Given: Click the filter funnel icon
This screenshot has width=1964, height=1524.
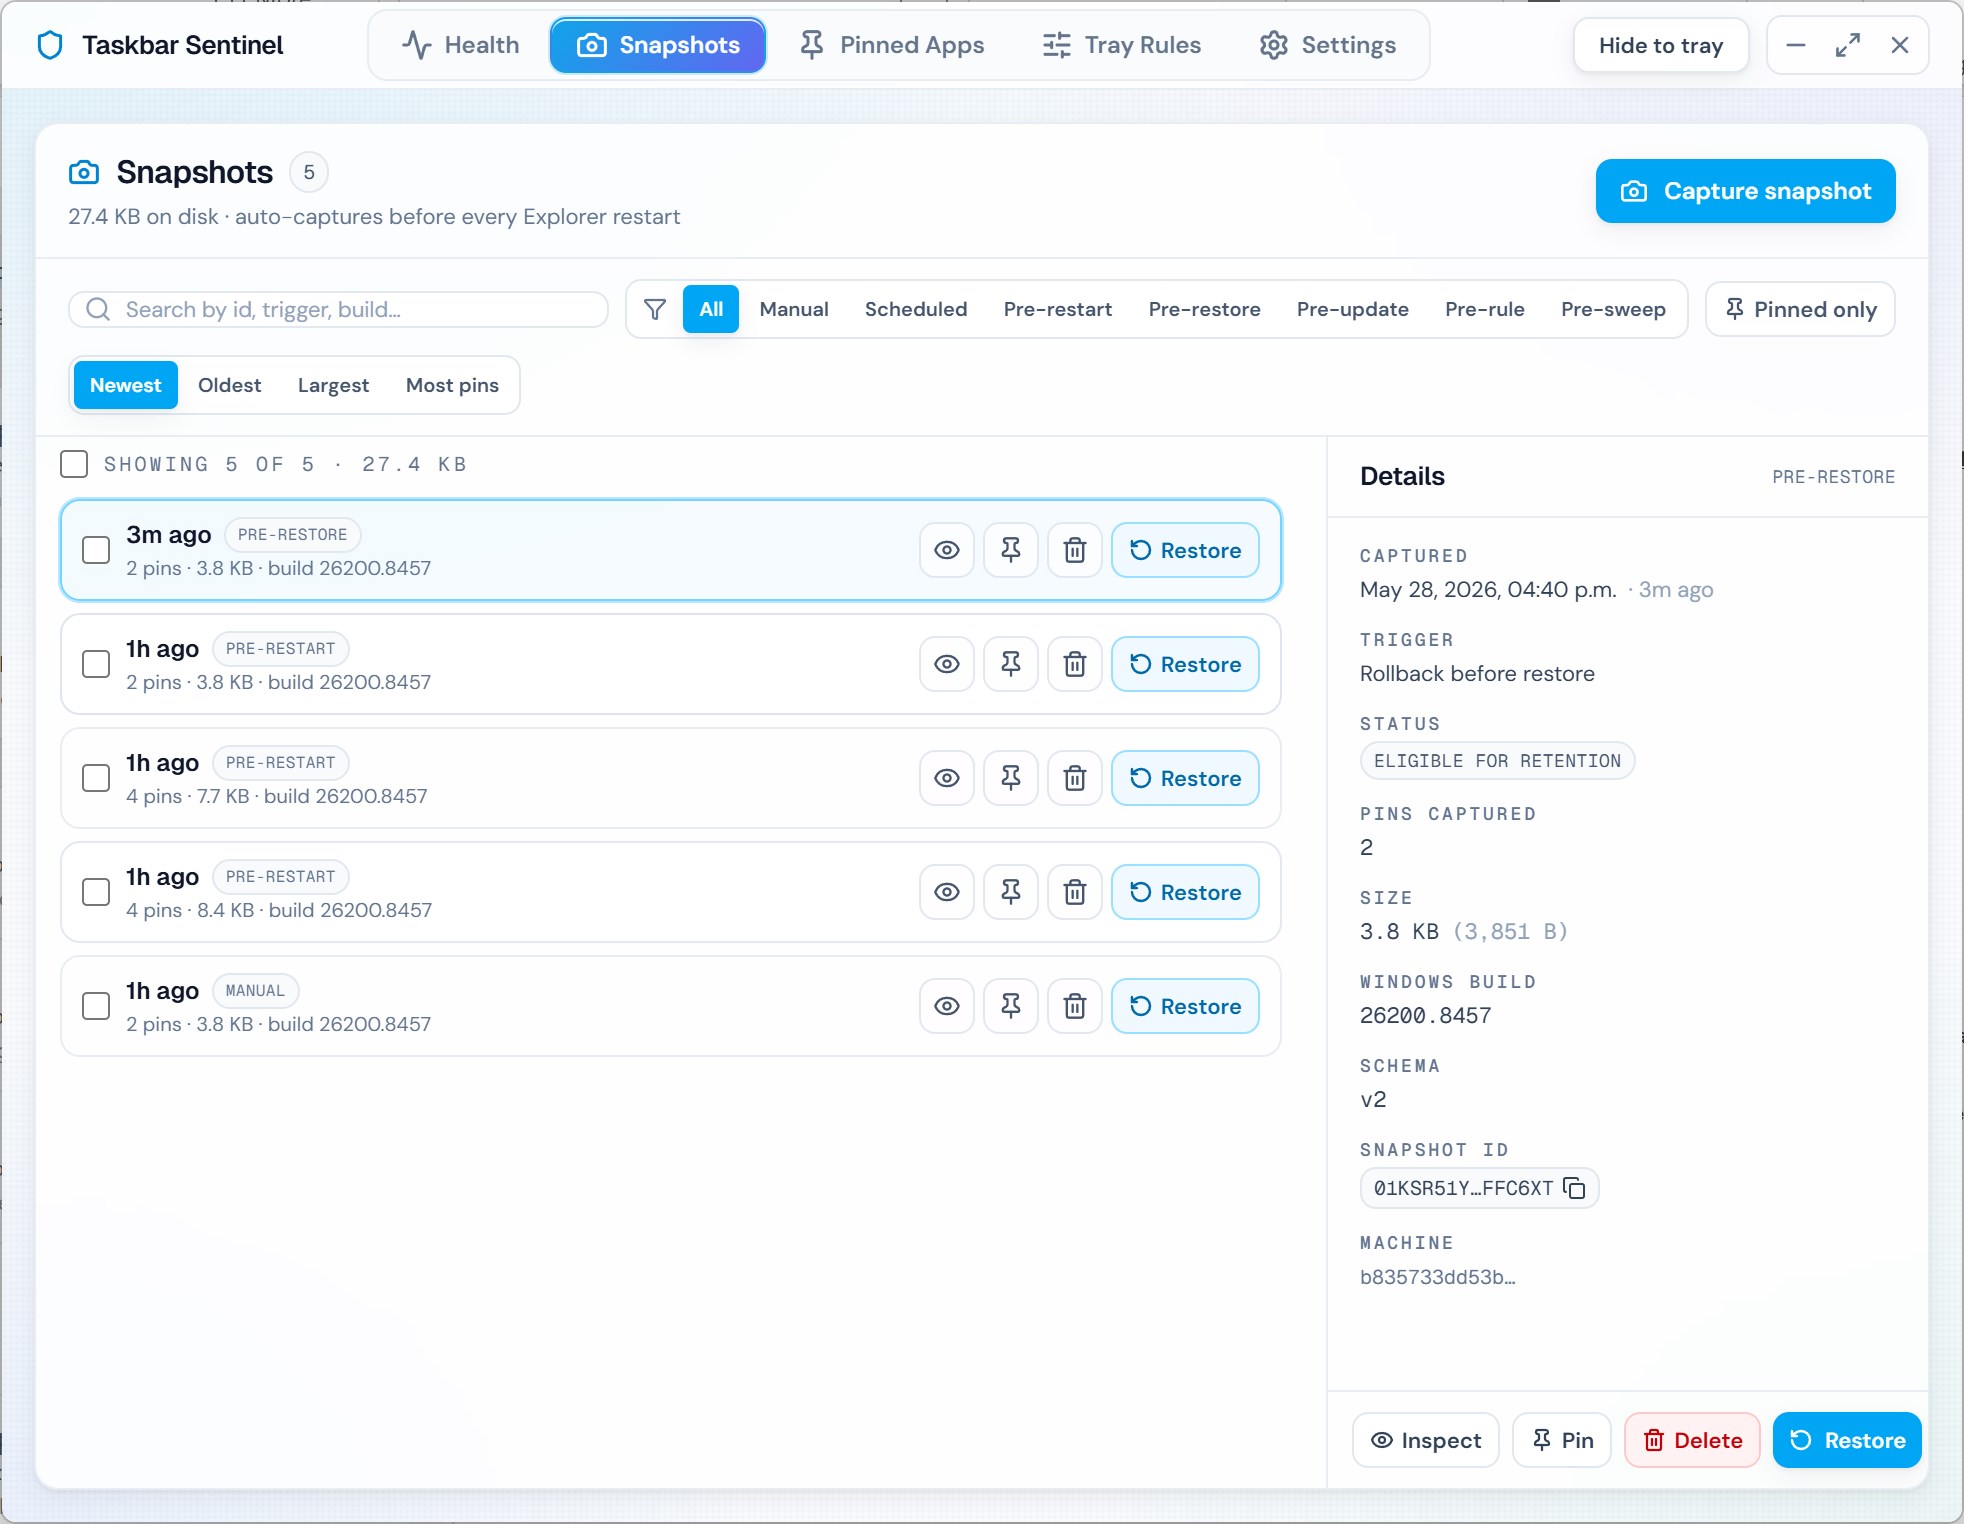Looking at the screenshot, I should [655, 309].
